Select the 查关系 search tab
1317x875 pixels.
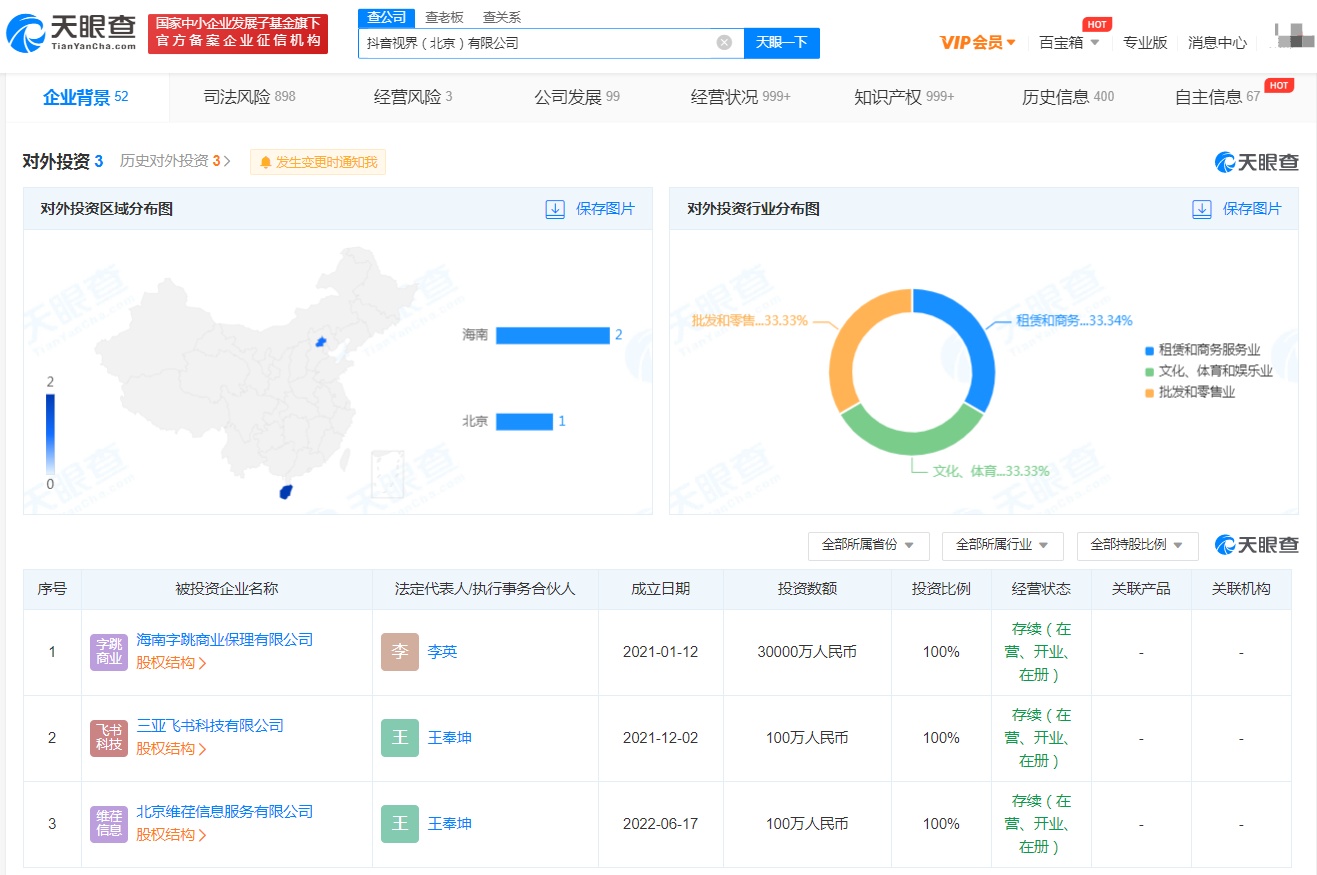(502, 17)
